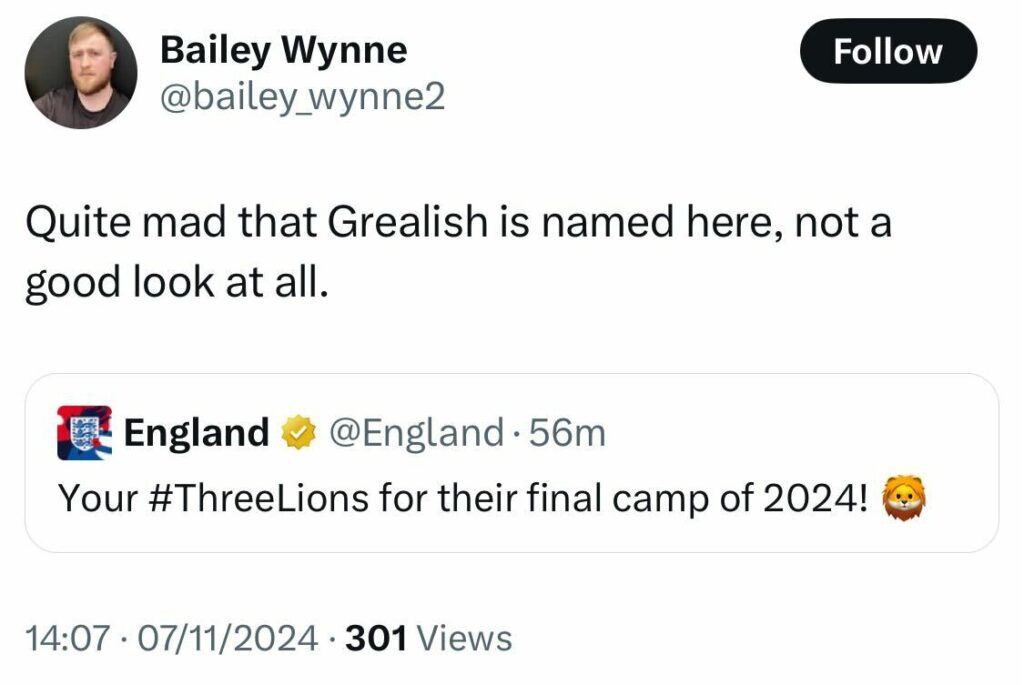Viewport: 1024px width, 685px height.
Task: Open Bailey Wynne's profile picture
Action: click(x=81, y=72)
